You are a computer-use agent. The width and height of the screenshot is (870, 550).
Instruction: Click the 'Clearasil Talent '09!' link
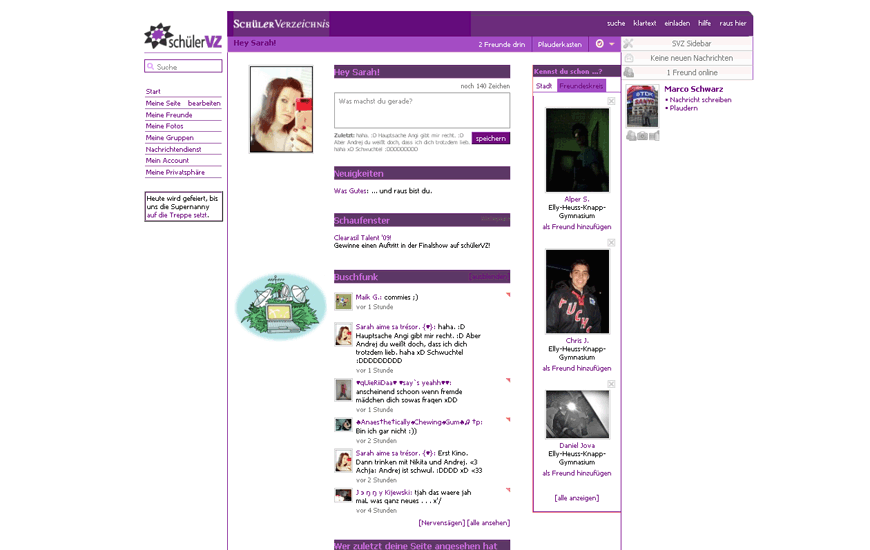(362, 238)
